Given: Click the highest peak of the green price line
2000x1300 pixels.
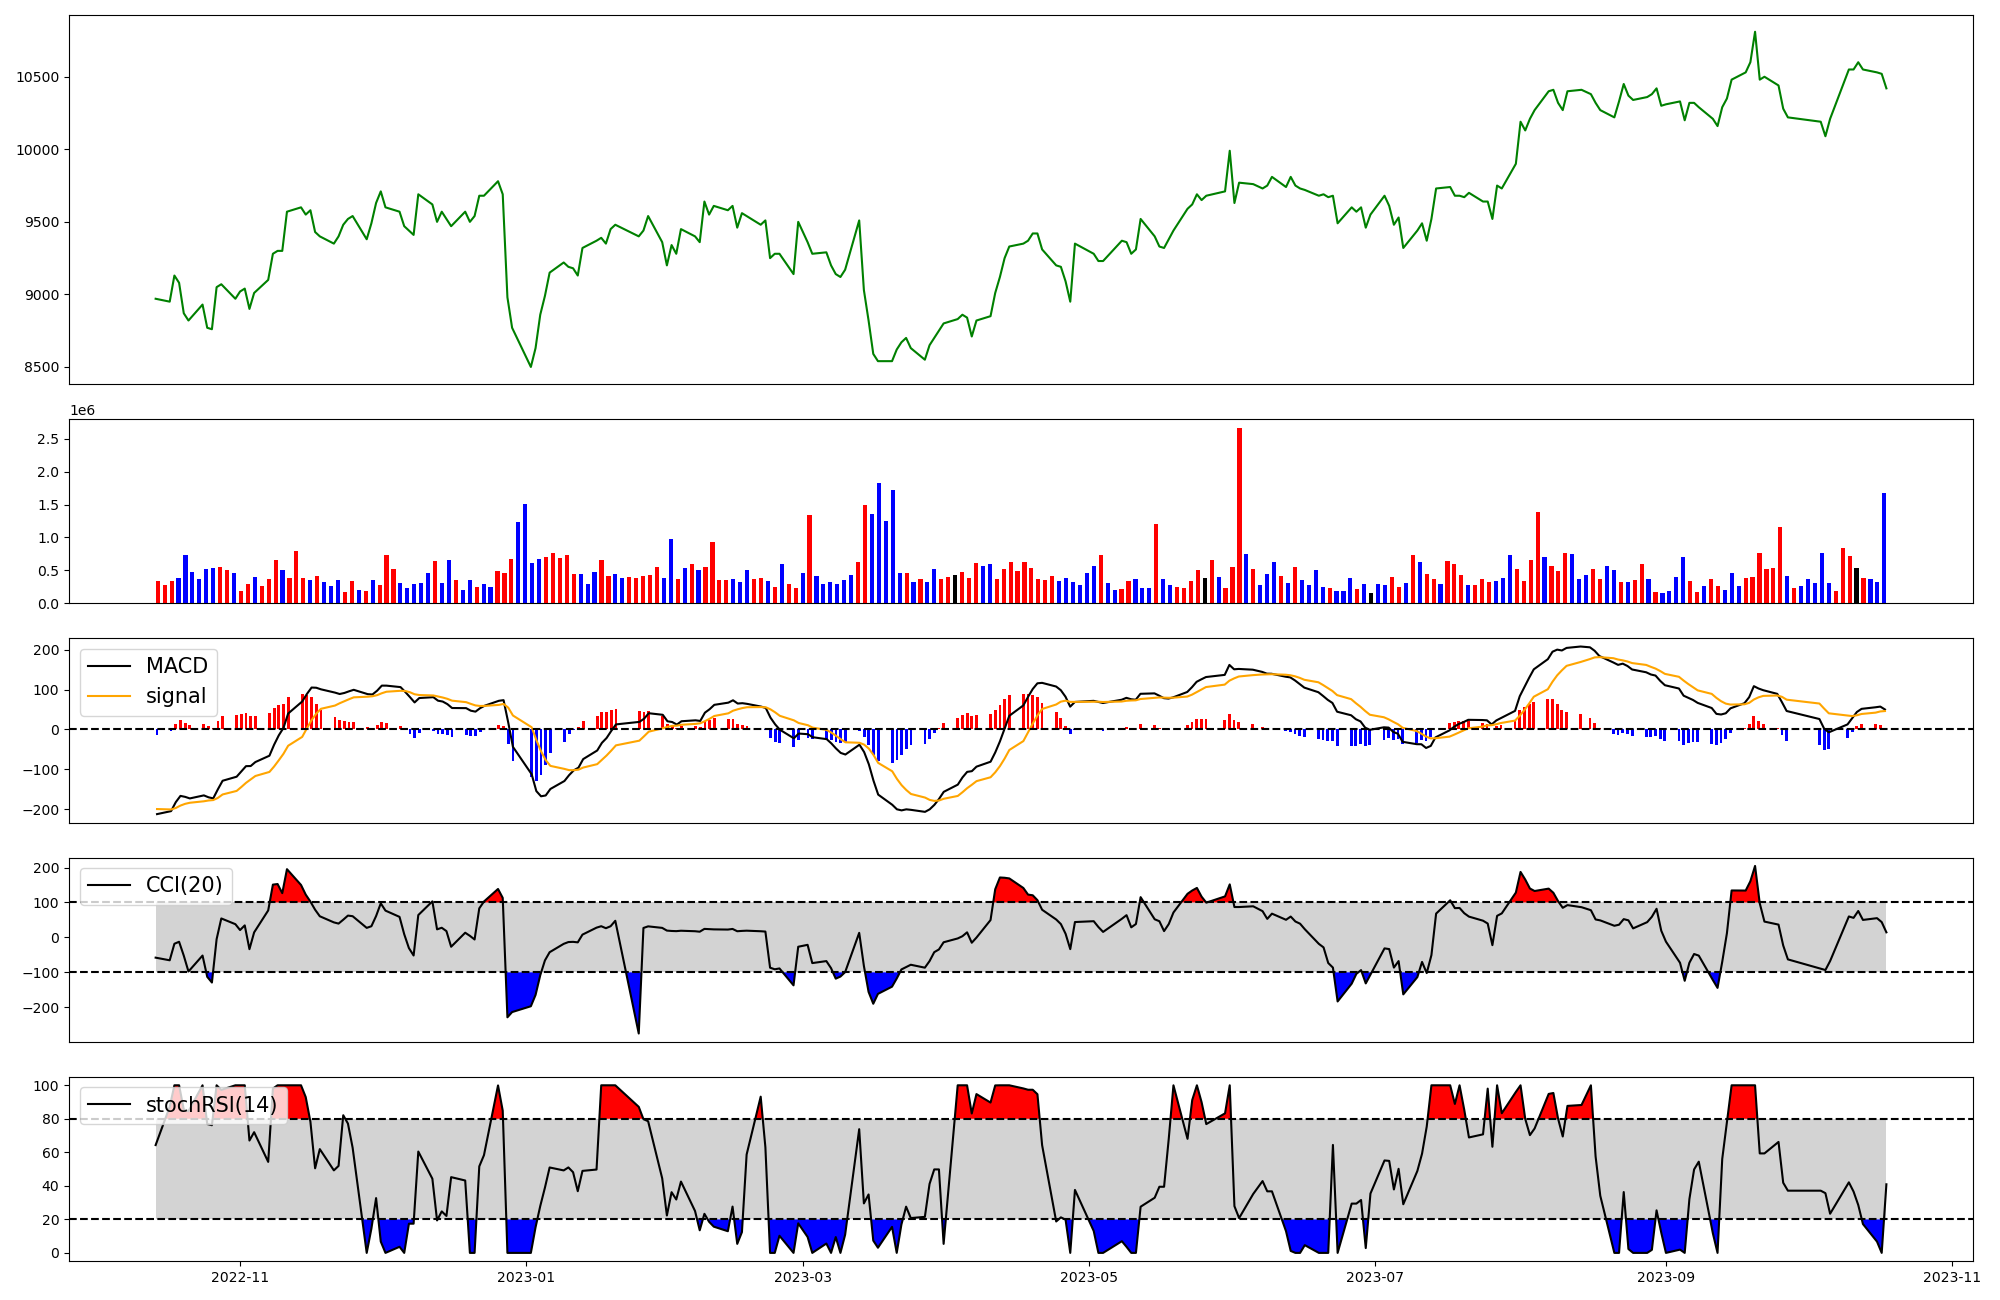Looking at the screenshot, I should [x=1754, y=33].
